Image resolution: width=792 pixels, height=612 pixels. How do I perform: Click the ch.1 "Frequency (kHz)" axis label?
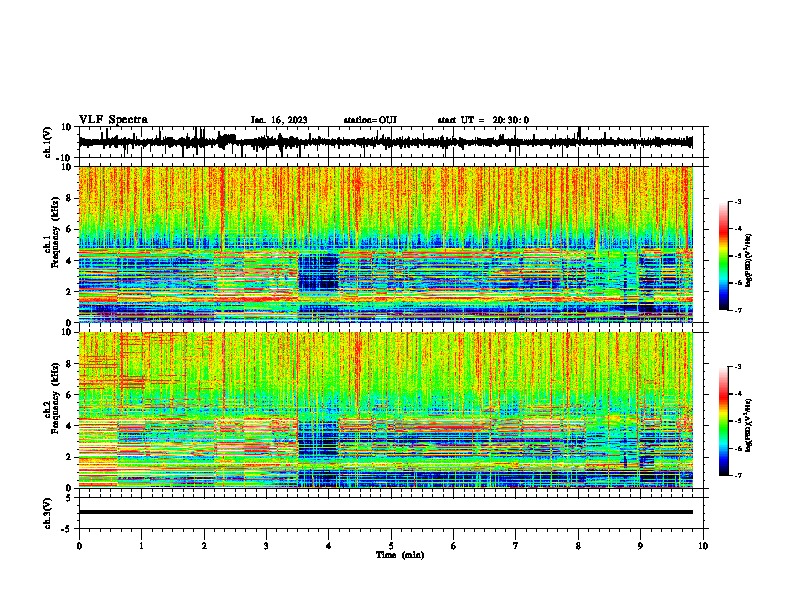55,233
